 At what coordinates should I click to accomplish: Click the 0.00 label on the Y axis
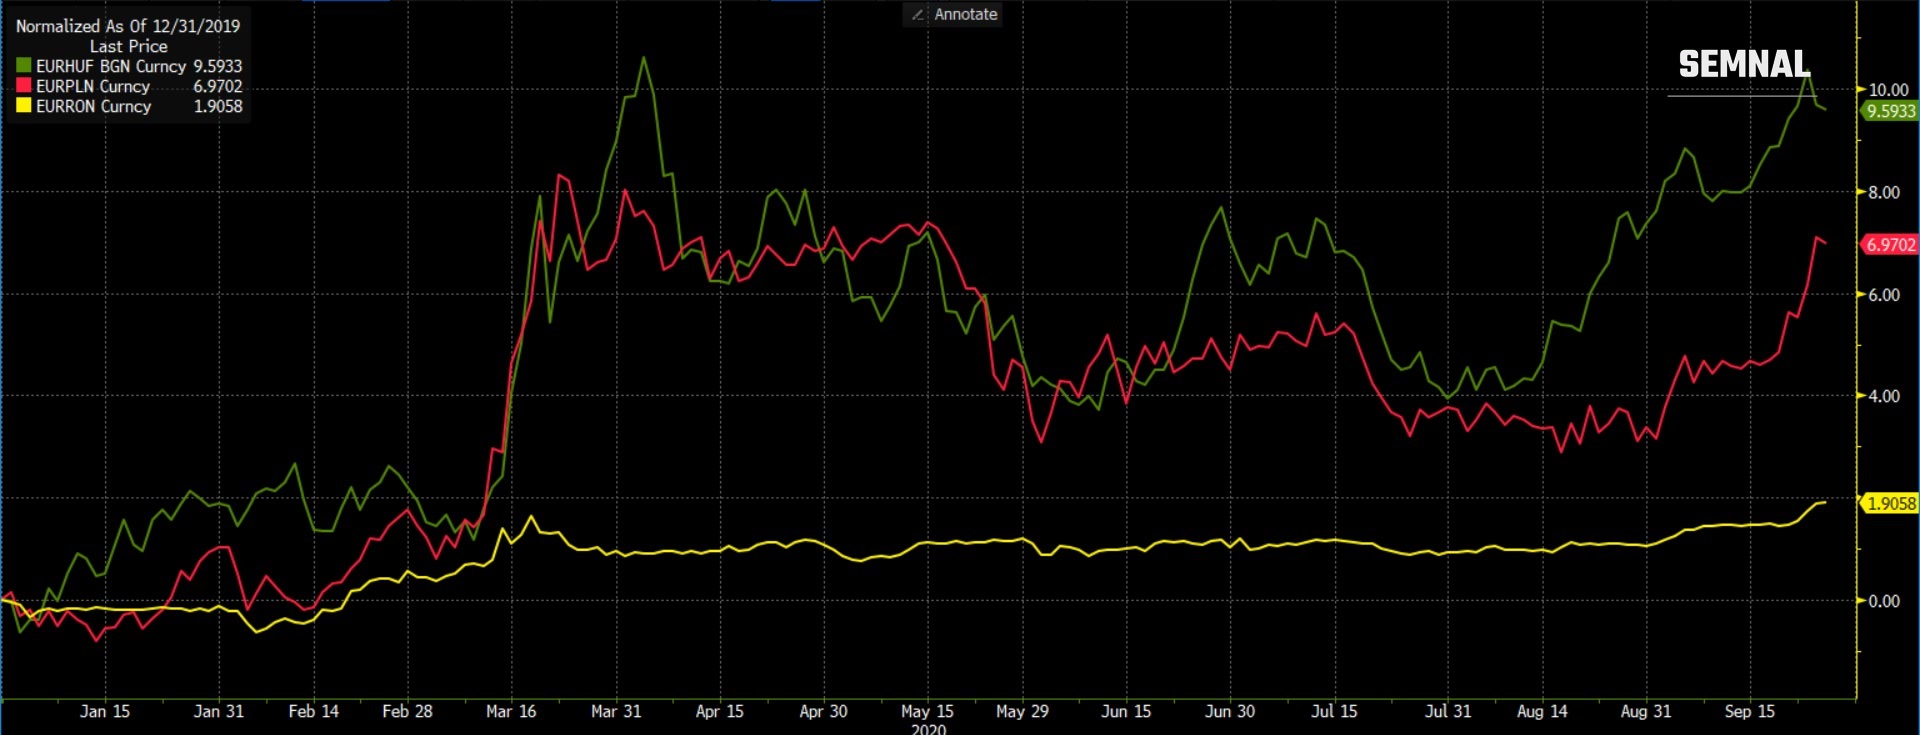pyautogui.click(x=1884, y=601)
